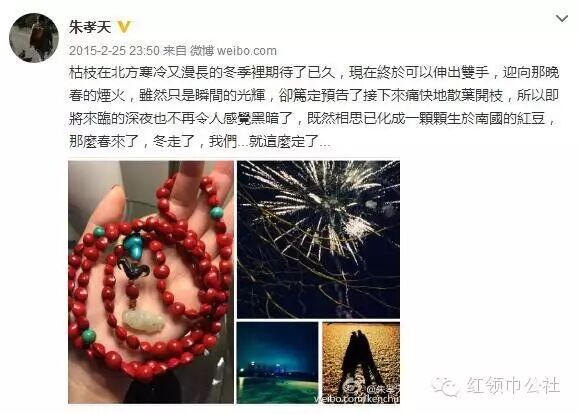Click the 朱孝天 profile avatar
Screen dimensions: 578x414
coord(34,38)
